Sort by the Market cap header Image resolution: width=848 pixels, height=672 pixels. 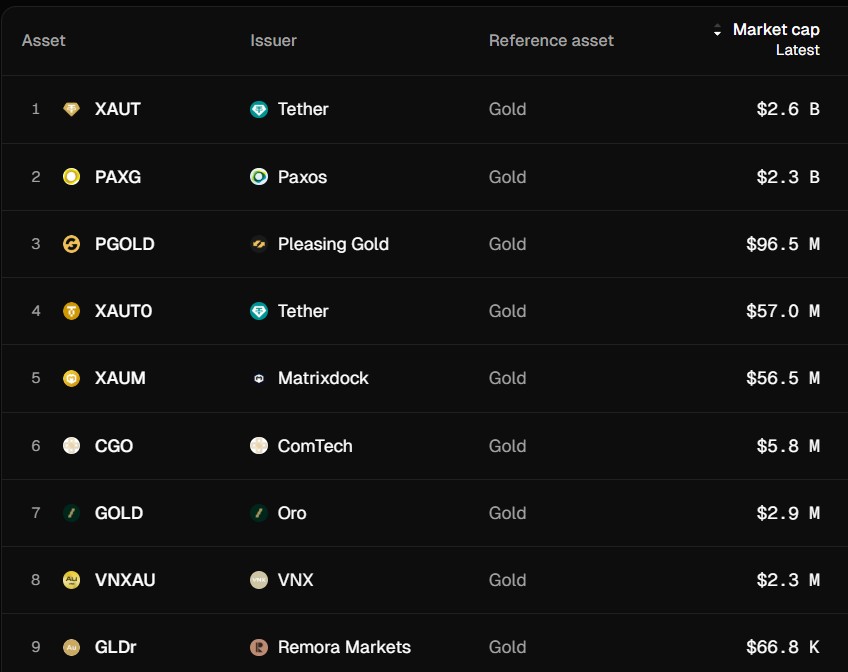click(776, 30)
